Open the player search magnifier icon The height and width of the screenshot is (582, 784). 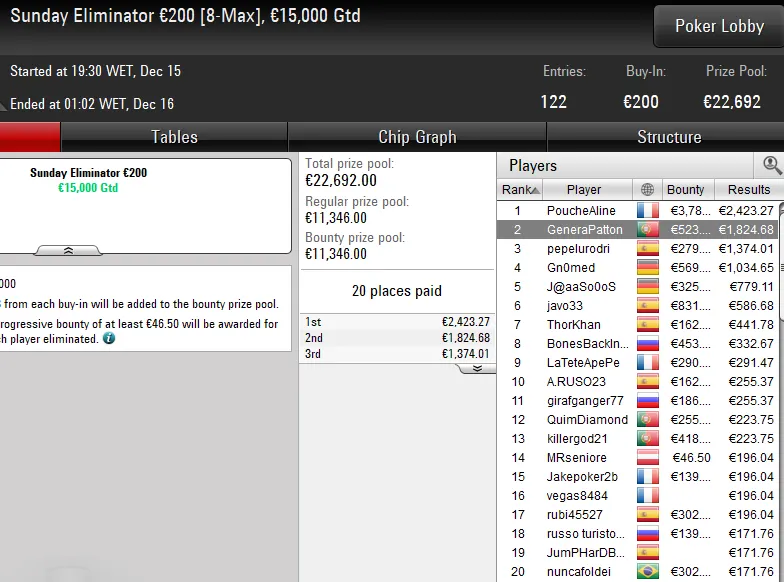point(772,165)
